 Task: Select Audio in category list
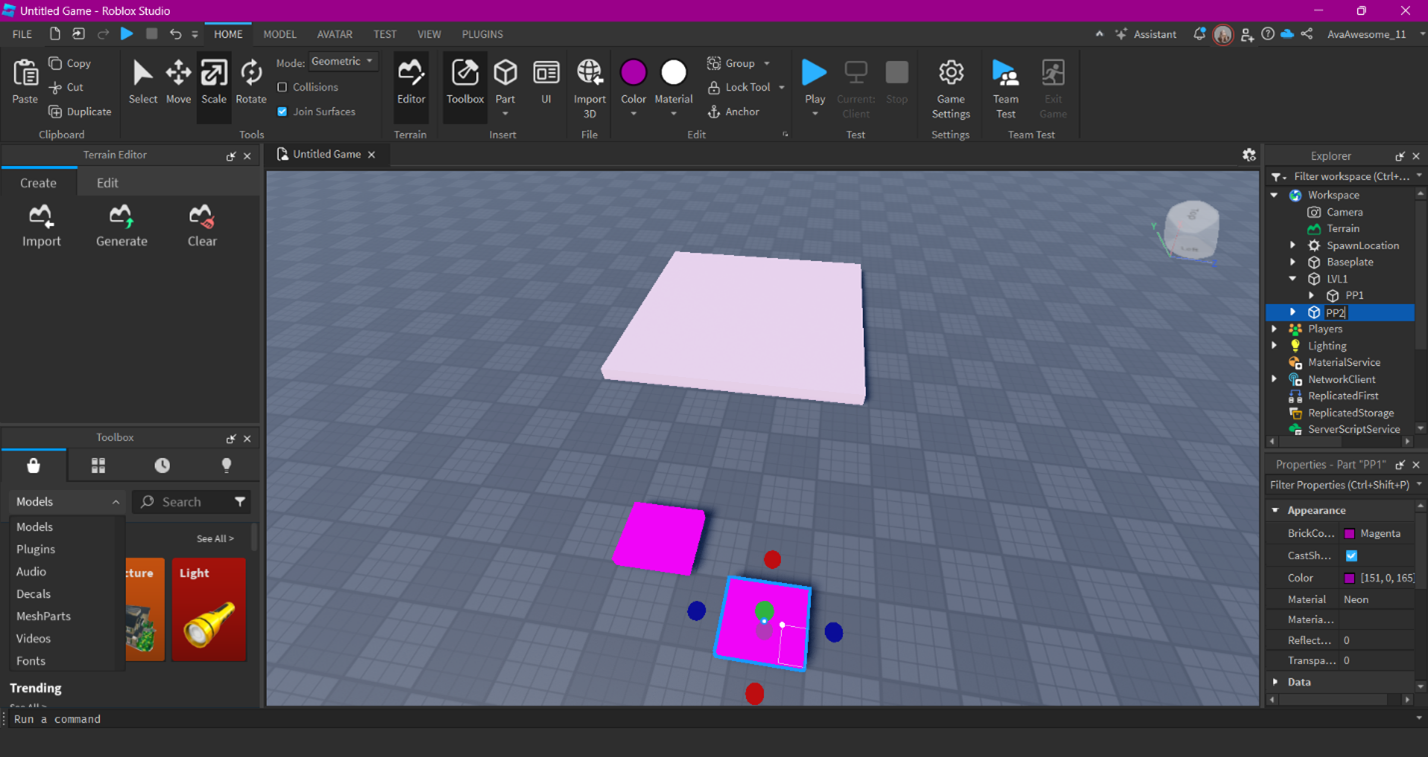pos(31,572)
